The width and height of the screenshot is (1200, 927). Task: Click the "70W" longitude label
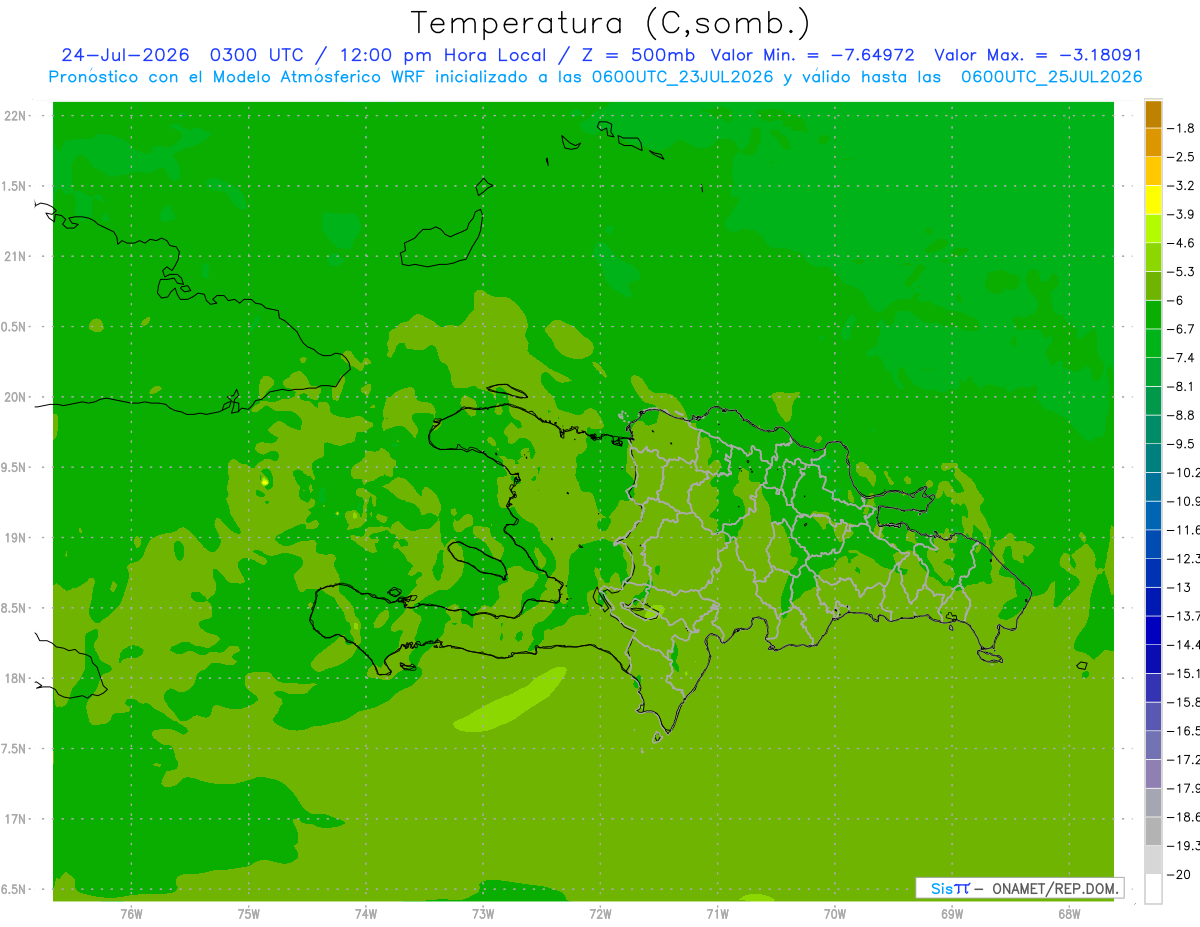coord(835,913)
